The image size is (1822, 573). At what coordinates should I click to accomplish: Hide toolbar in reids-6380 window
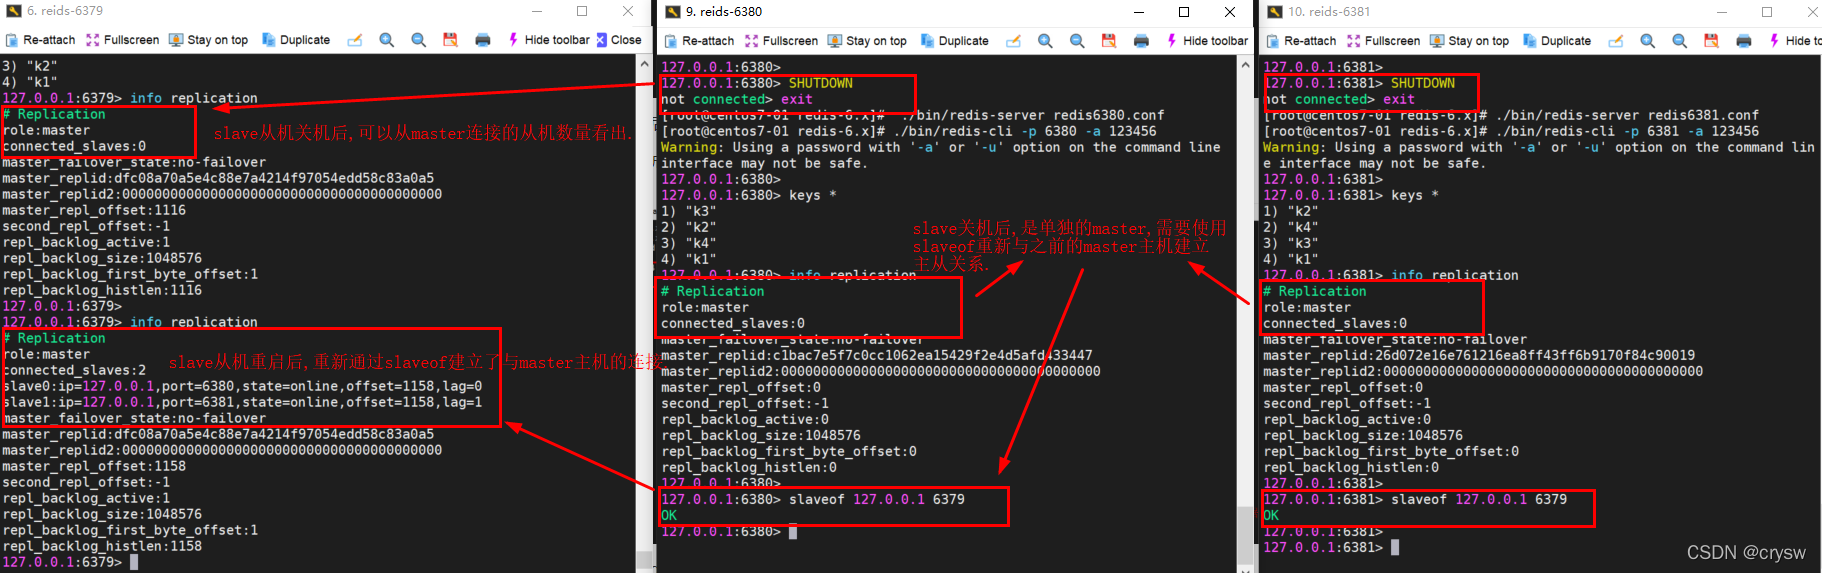click(1207, 41)
